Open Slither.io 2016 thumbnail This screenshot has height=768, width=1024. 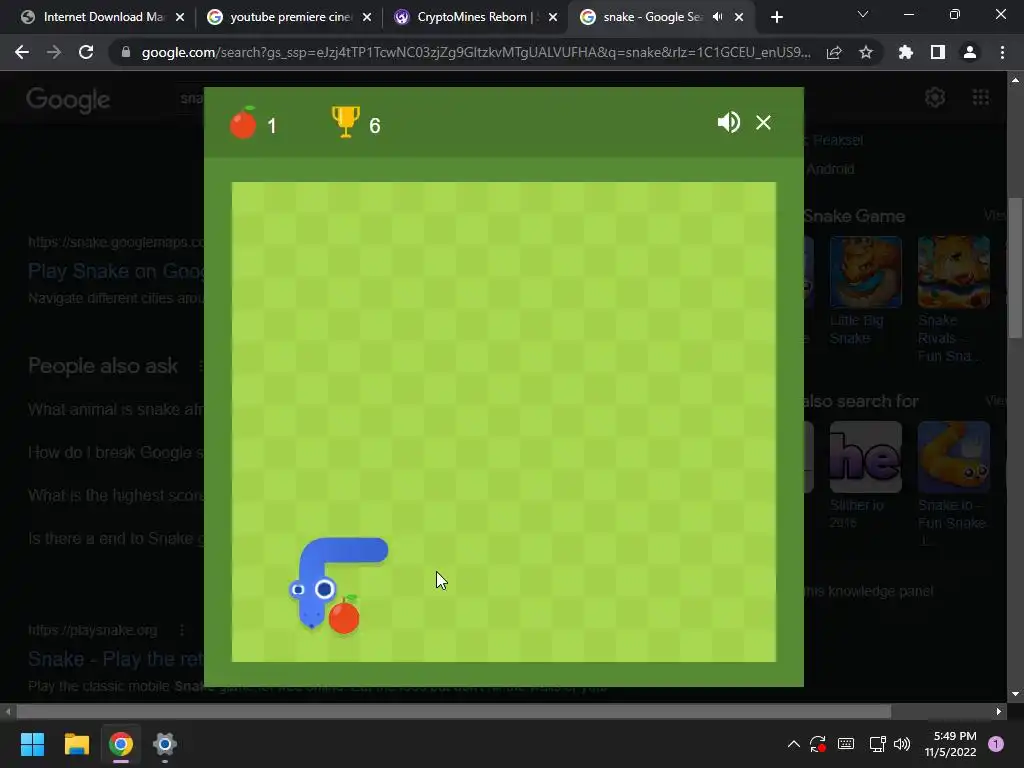coord(865,456)
